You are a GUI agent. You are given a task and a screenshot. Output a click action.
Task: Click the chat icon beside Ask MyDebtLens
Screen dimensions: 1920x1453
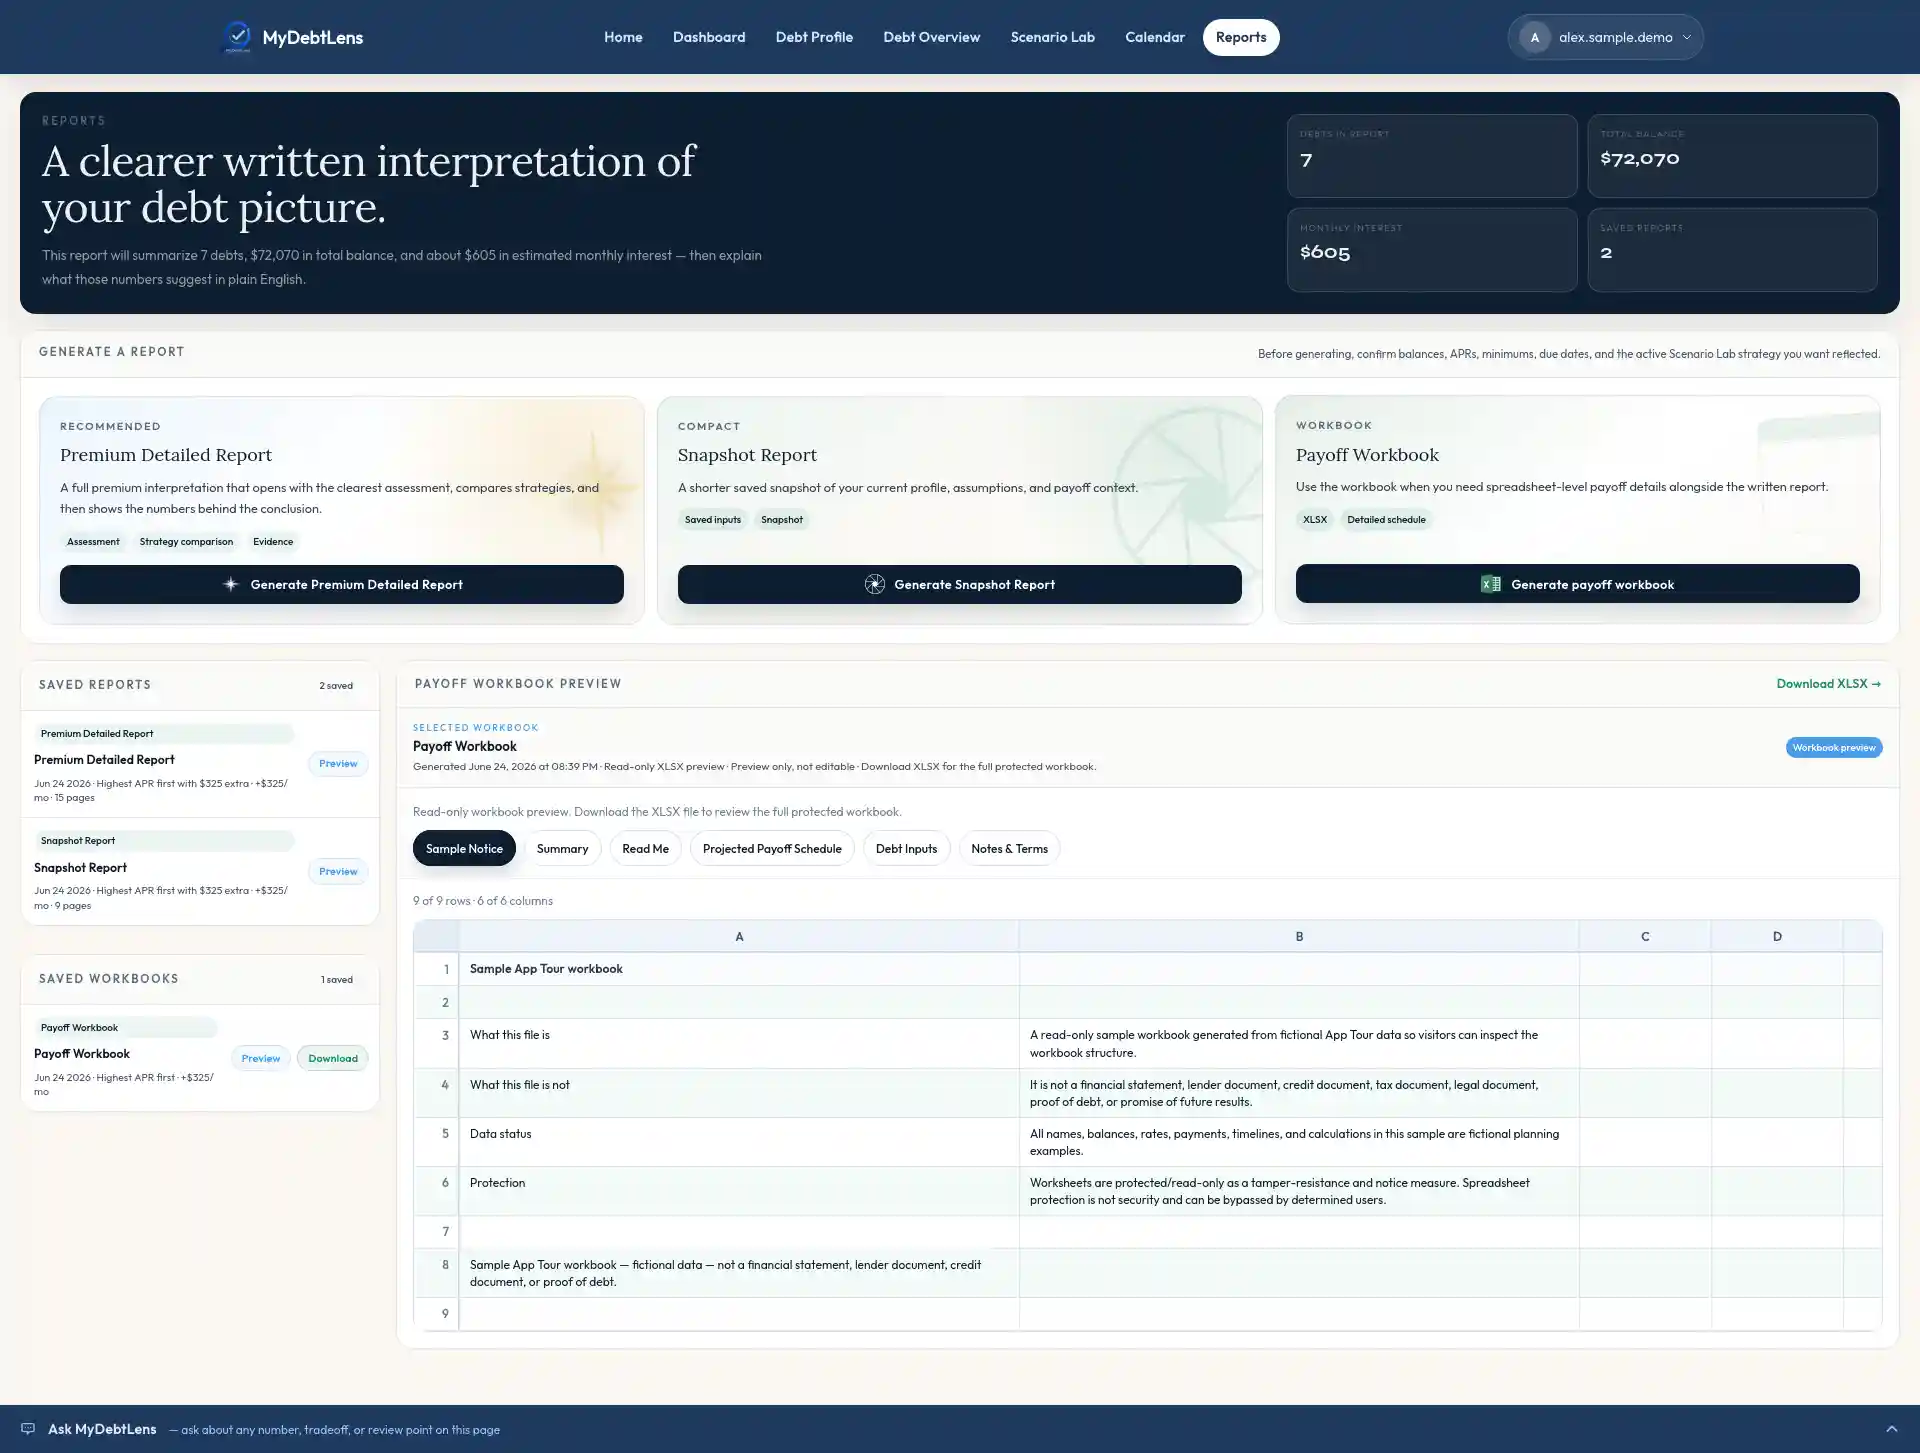28,1429
